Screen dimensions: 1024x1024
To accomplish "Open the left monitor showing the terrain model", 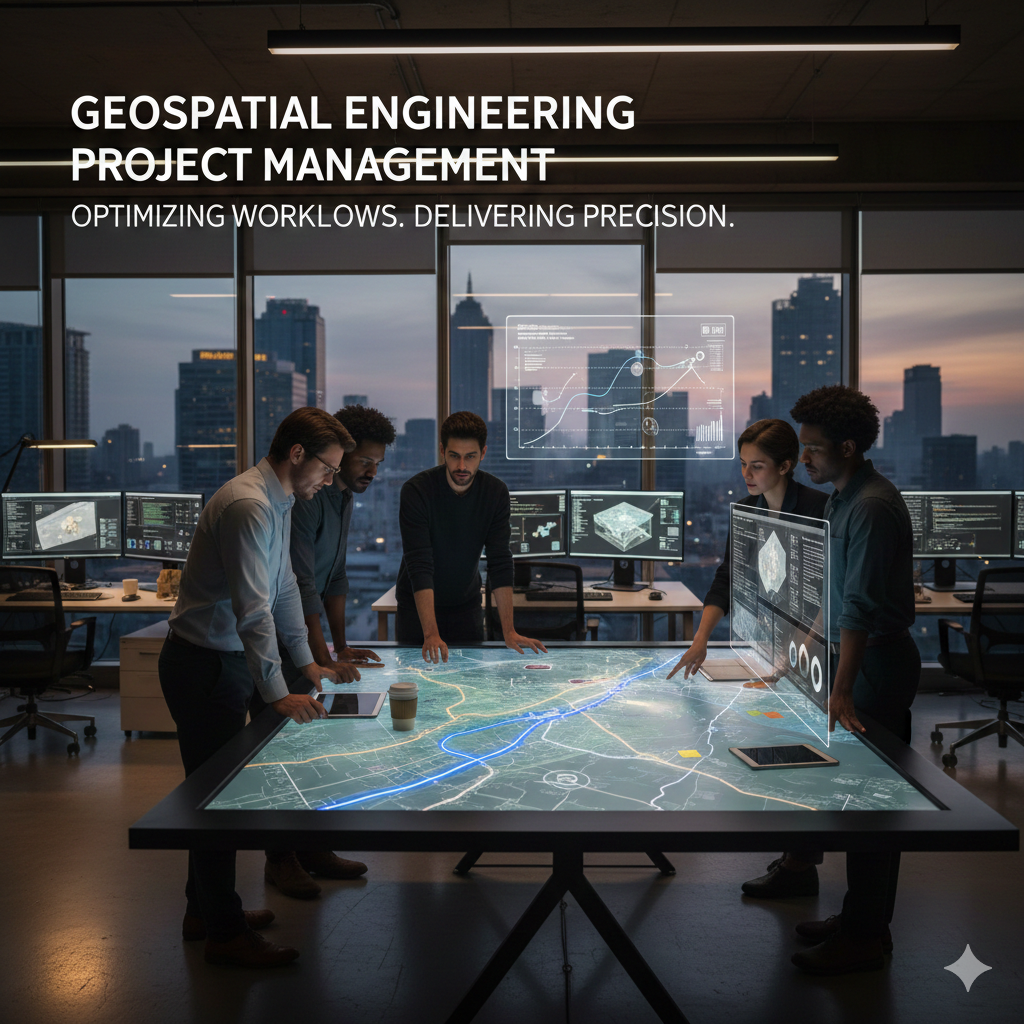I will [x=61, y=525].
